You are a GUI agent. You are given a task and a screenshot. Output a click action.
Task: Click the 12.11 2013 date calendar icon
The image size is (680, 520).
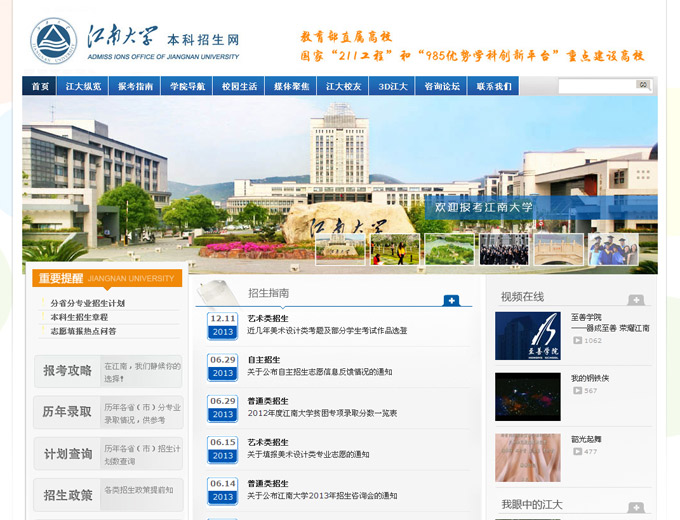[222, 326]
